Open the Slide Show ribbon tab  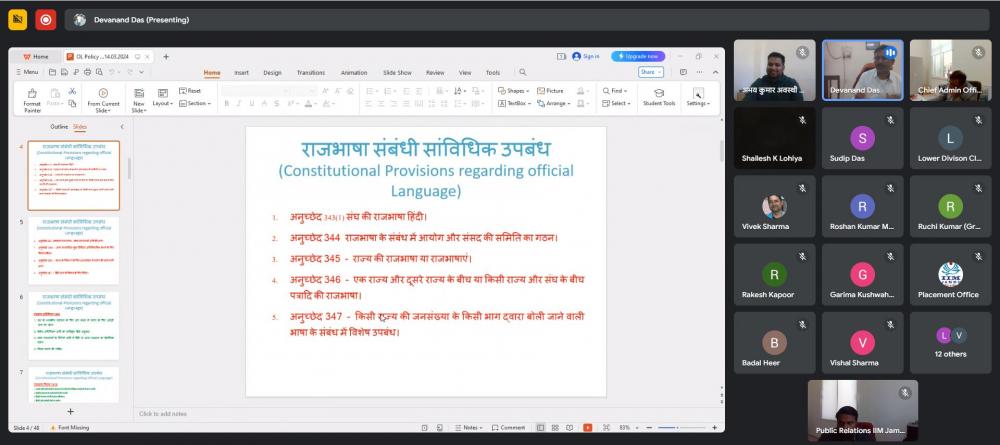(x=397, y=72)
